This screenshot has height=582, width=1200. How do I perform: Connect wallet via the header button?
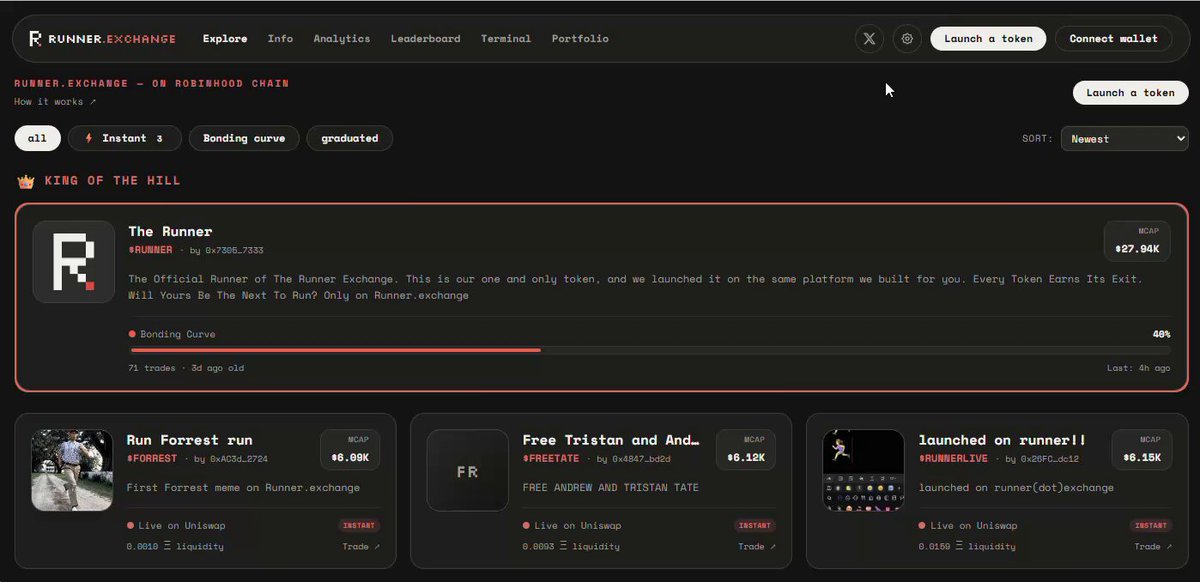pyautogui.click(x=1114, y=39)
